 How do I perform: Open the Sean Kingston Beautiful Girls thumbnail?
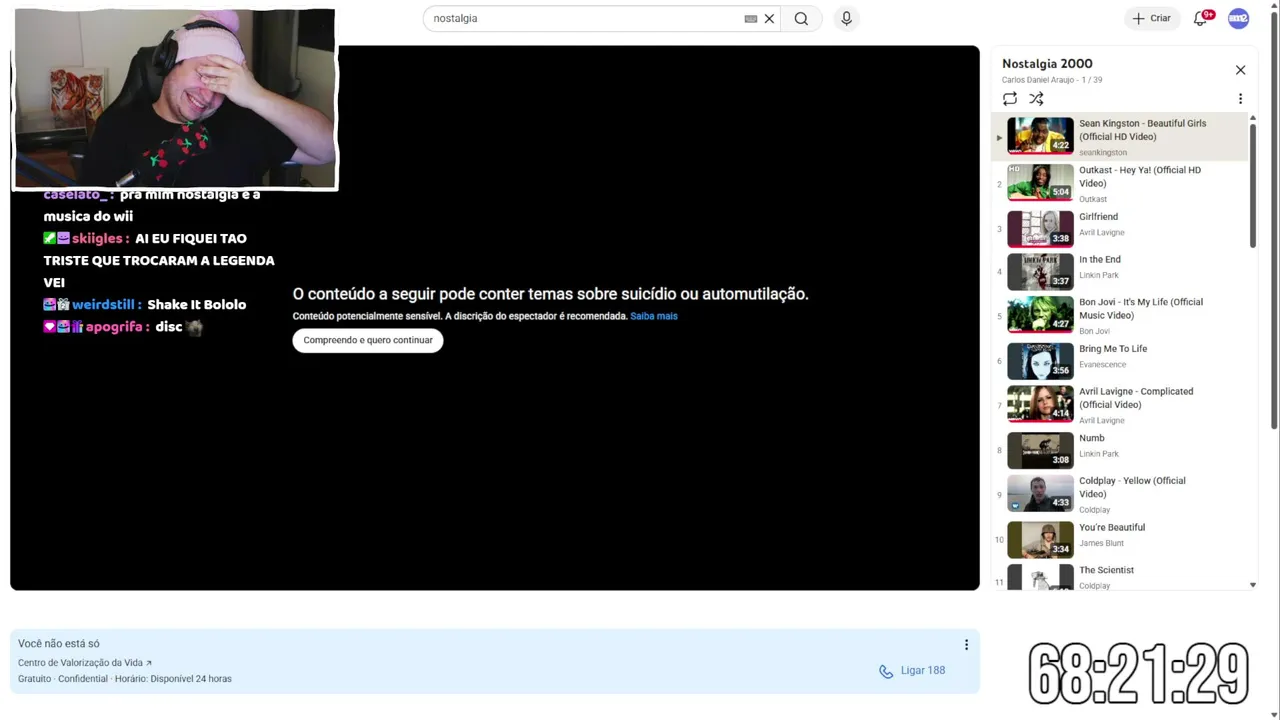tap(1040, 135)
